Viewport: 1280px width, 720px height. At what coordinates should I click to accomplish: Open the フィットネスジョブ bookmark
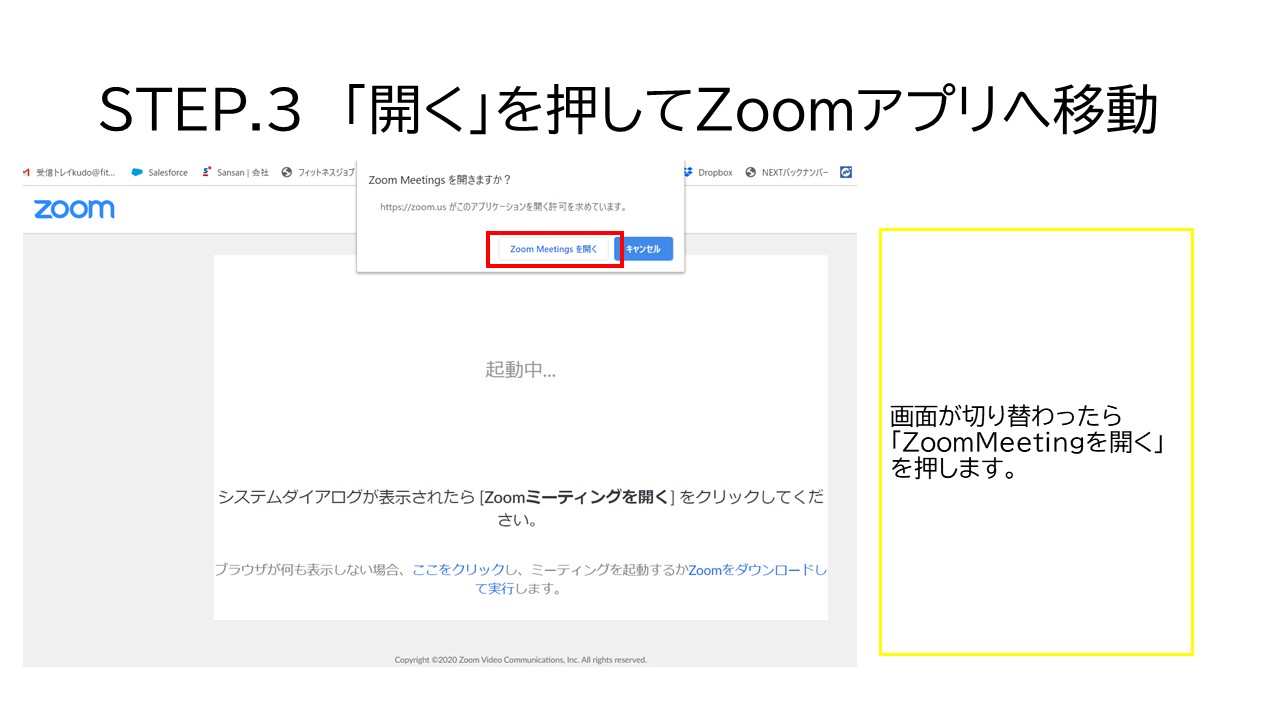318,172
